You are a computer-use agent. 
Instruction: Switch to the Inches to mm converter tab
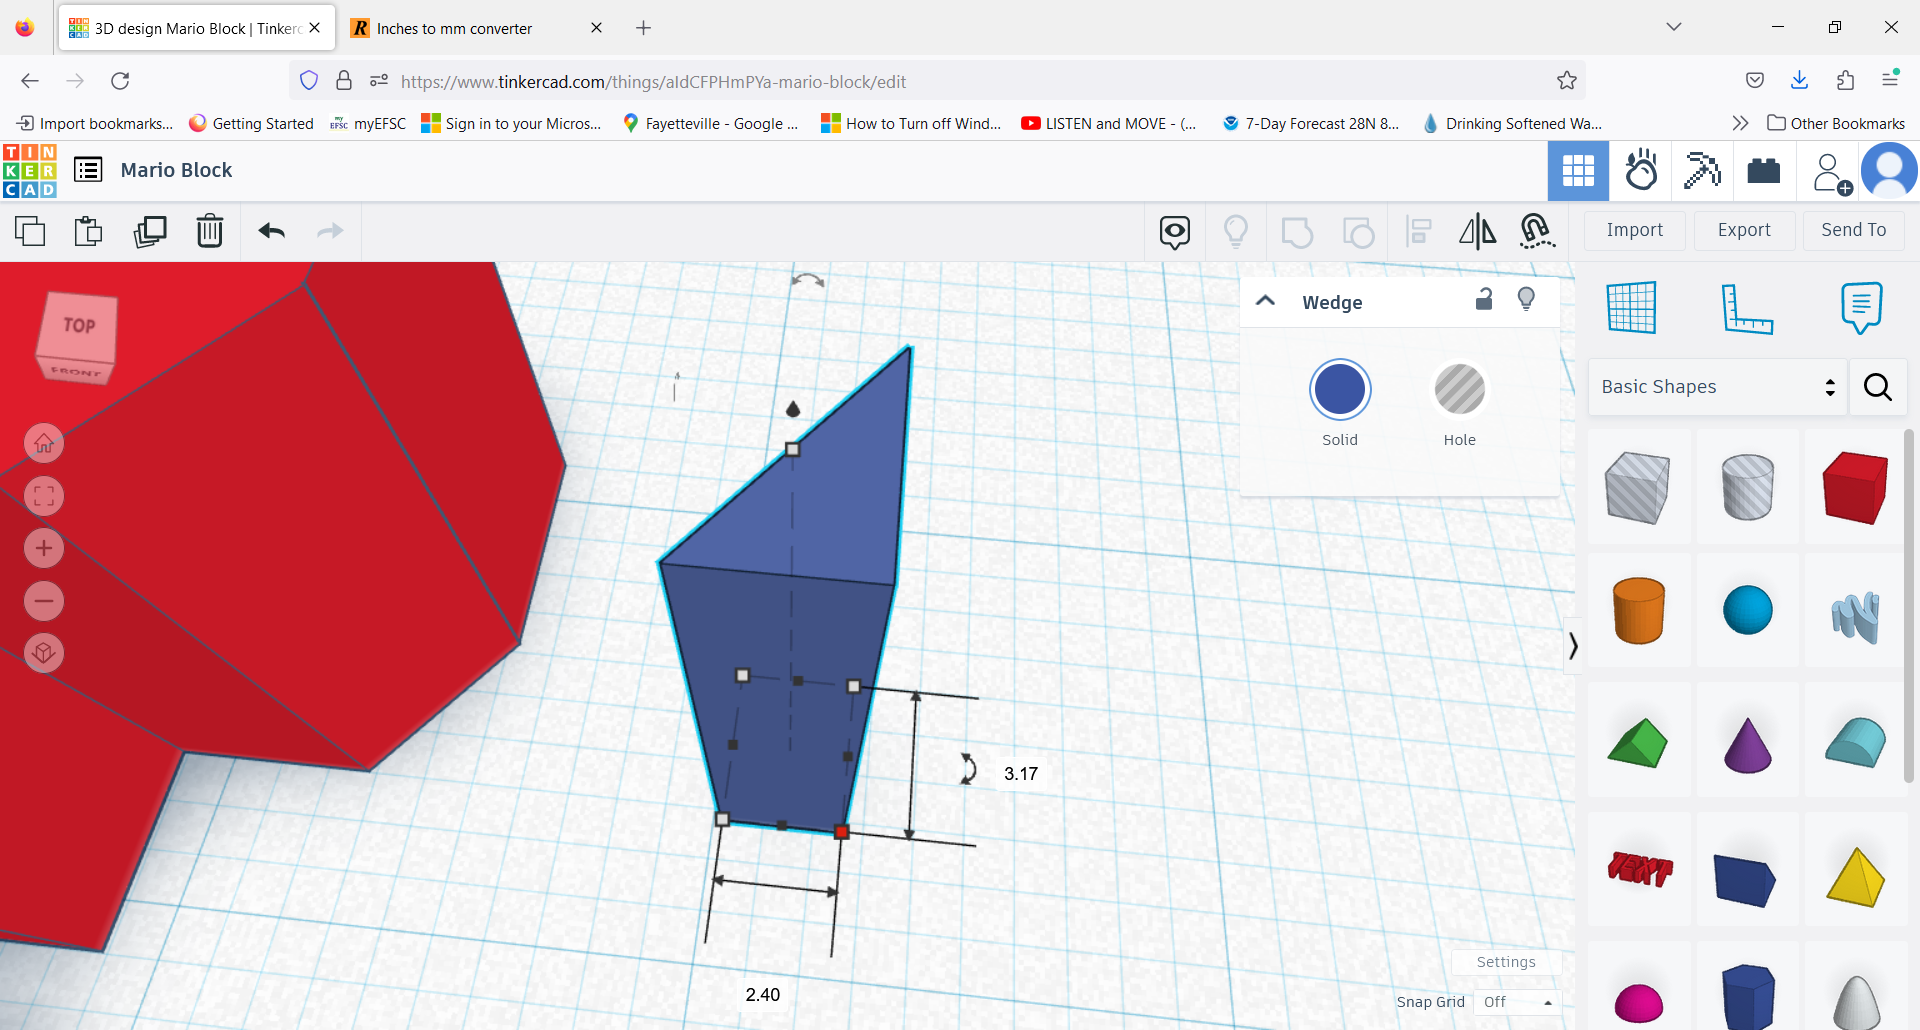click(460, 28)
